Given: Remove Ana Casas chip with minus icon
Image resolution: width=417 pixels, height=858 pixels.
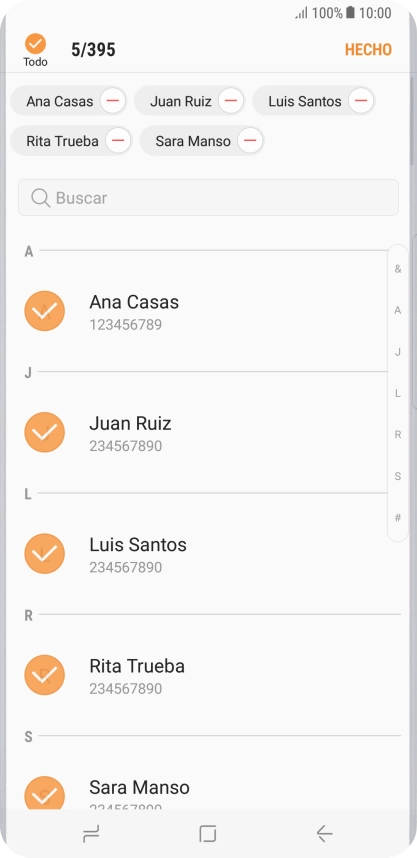Looking at the screenshot, I should point(113,101).
